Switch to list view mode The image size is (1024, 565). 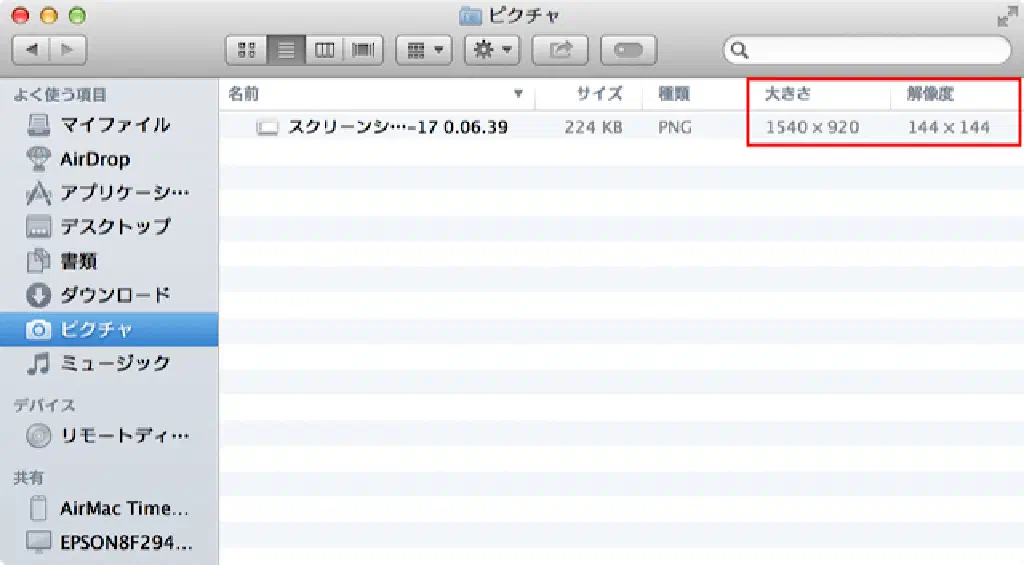click(286, 49)
